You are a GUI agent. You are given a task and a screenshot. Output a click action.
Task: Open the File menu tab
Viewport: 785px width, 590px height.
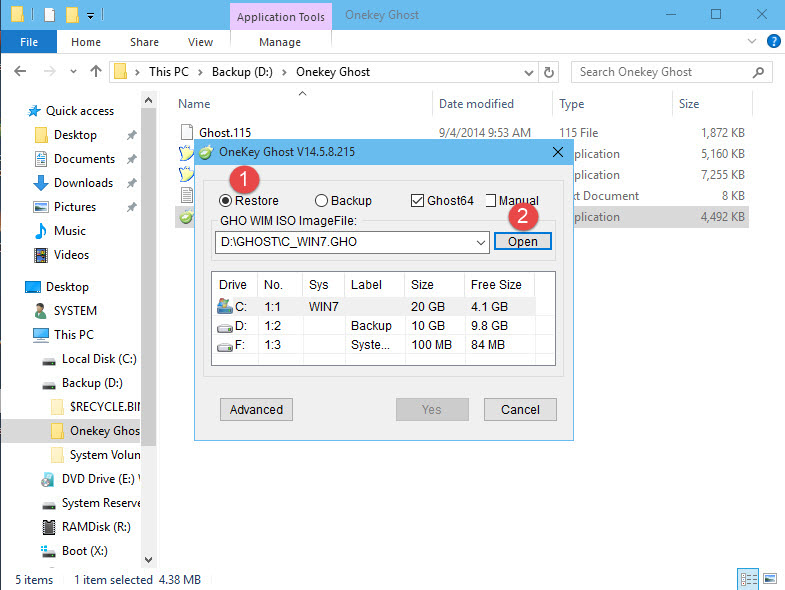(29, 42)
